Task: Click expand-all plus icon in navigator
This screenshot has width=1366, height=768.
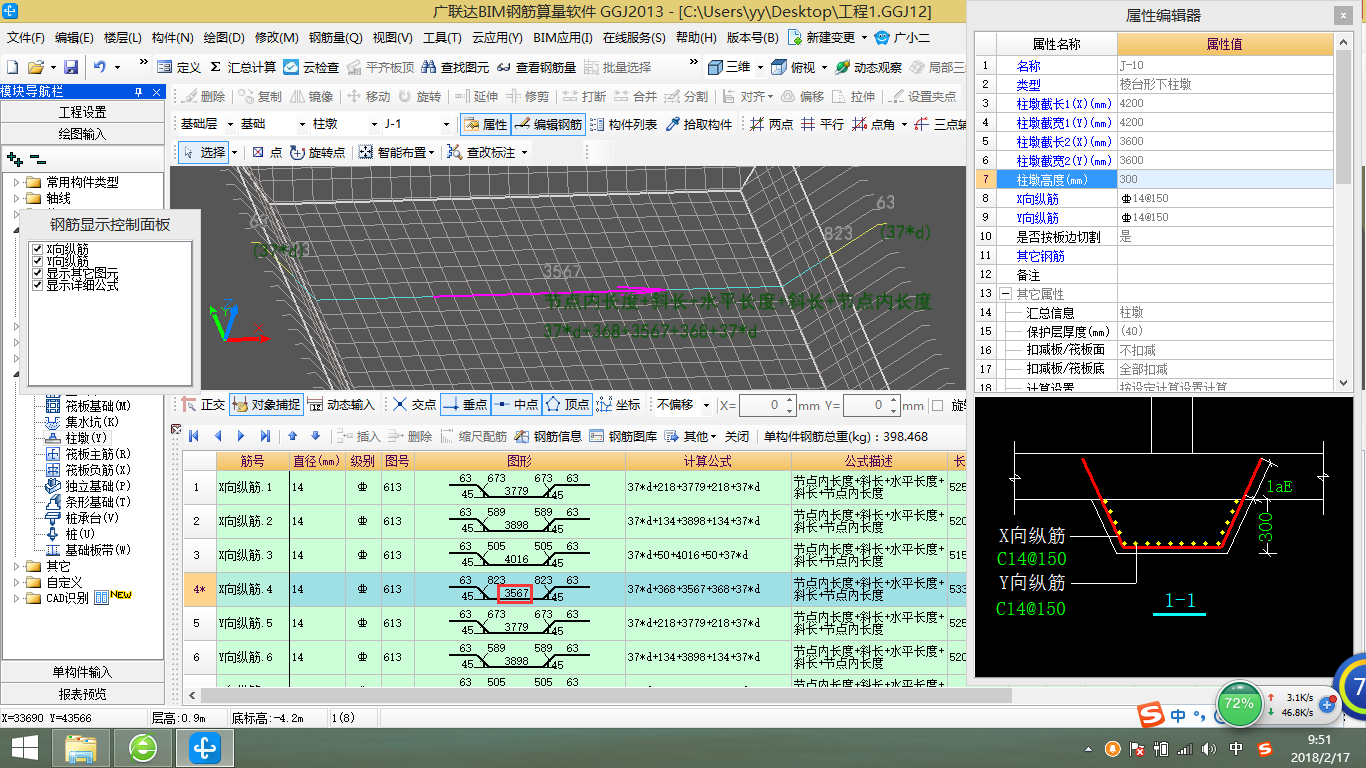Action: pyautogui.click(x=14, y=159)
